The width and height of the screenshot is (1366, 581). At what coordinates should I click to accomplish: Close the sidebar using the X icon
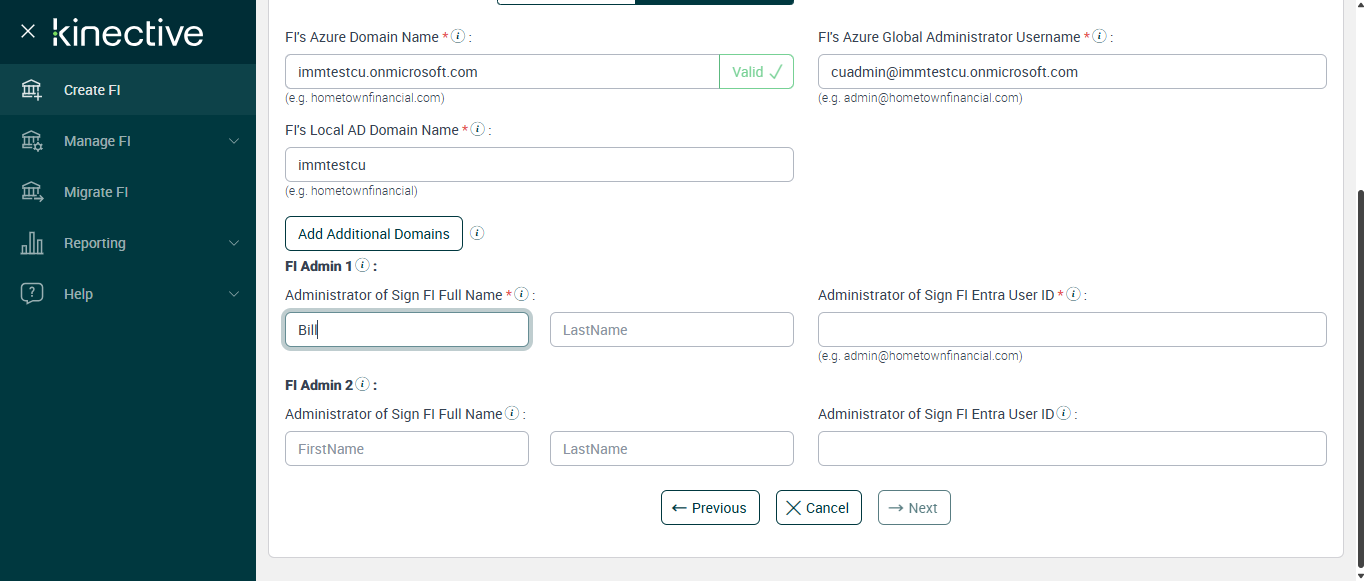28,32
